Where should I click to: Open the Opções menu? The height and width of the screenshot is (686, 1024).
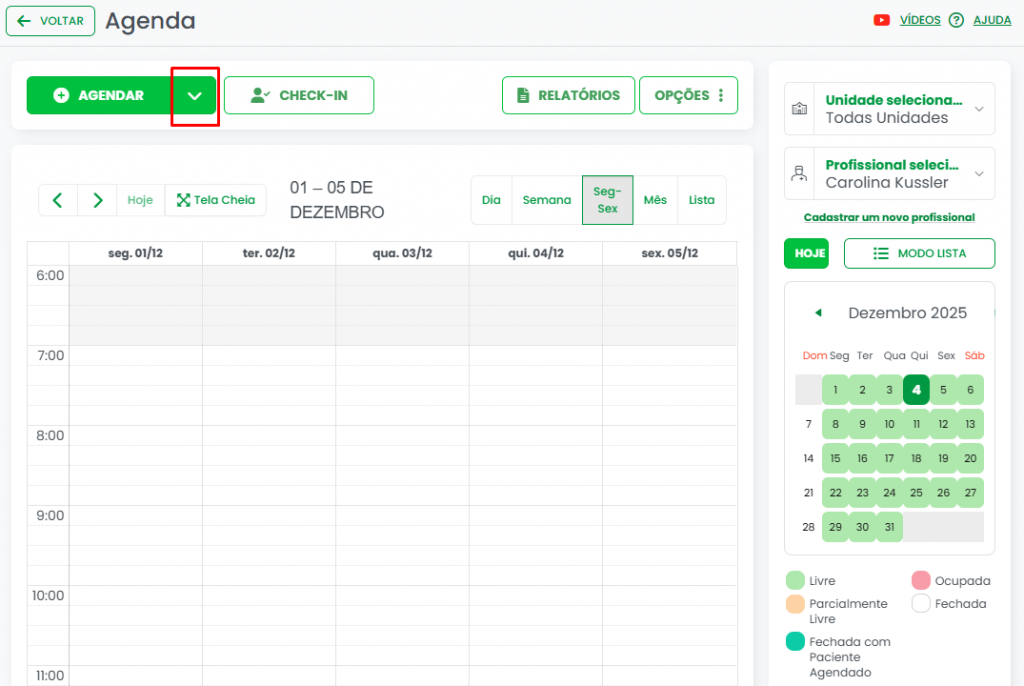[688, 95]
